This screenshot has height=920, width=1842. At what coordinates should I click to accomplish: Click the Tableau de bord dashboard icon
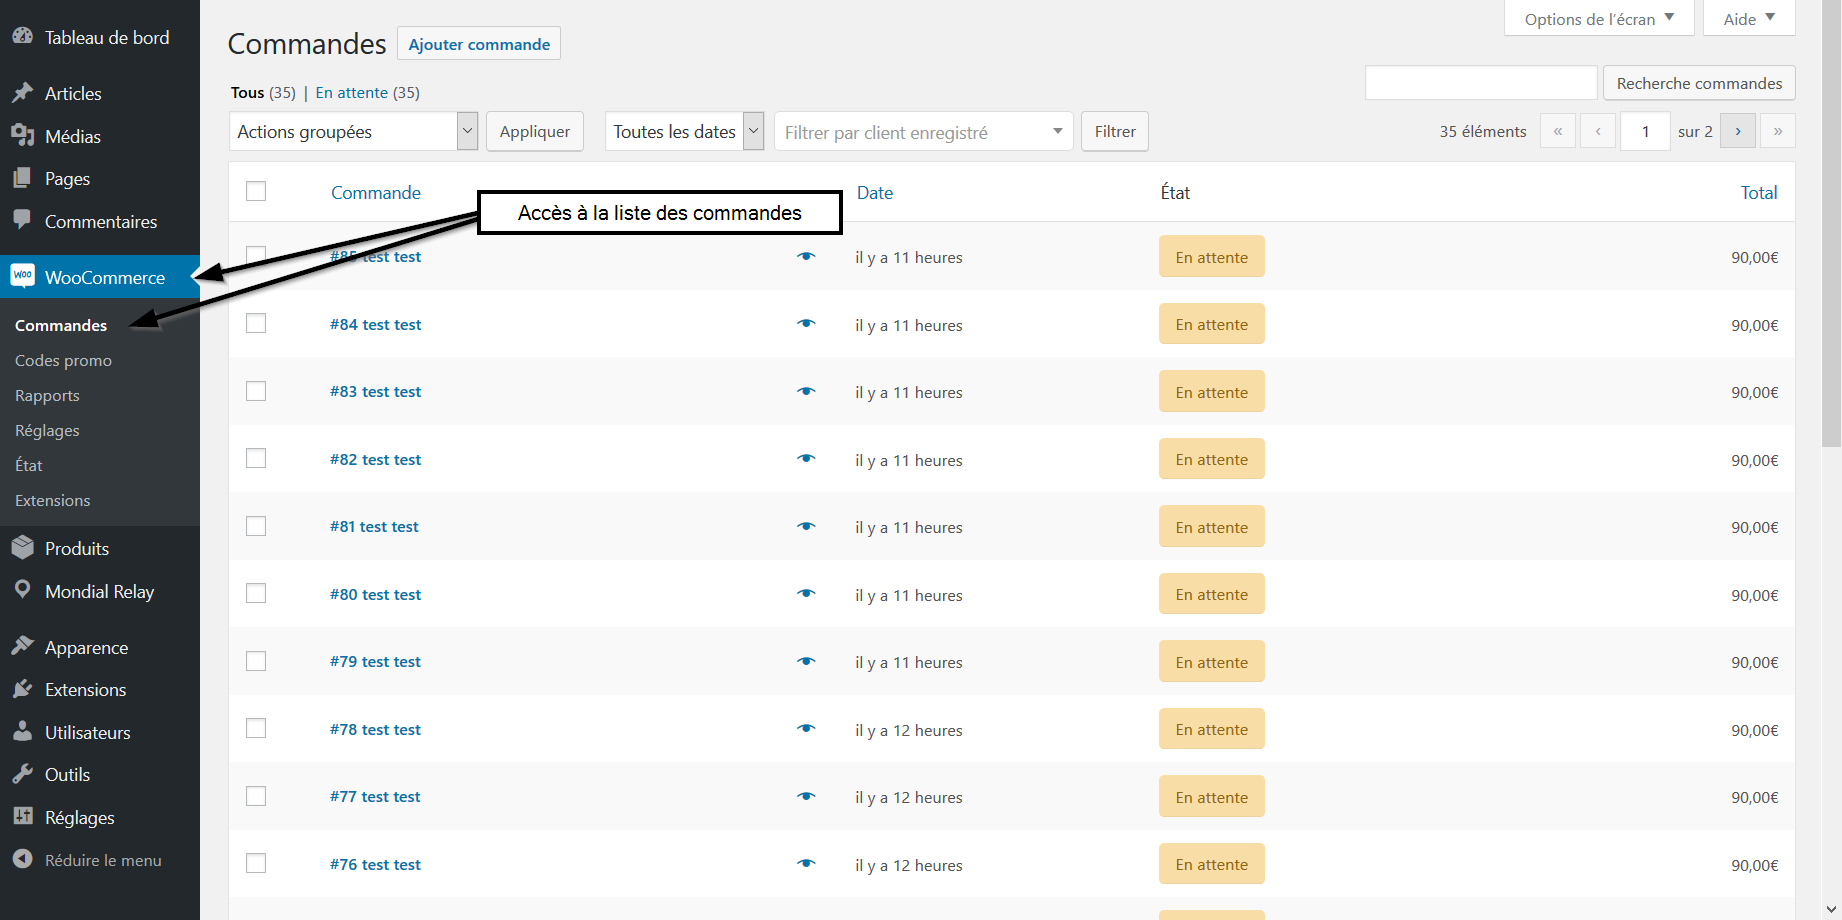(x=22, y=36)
